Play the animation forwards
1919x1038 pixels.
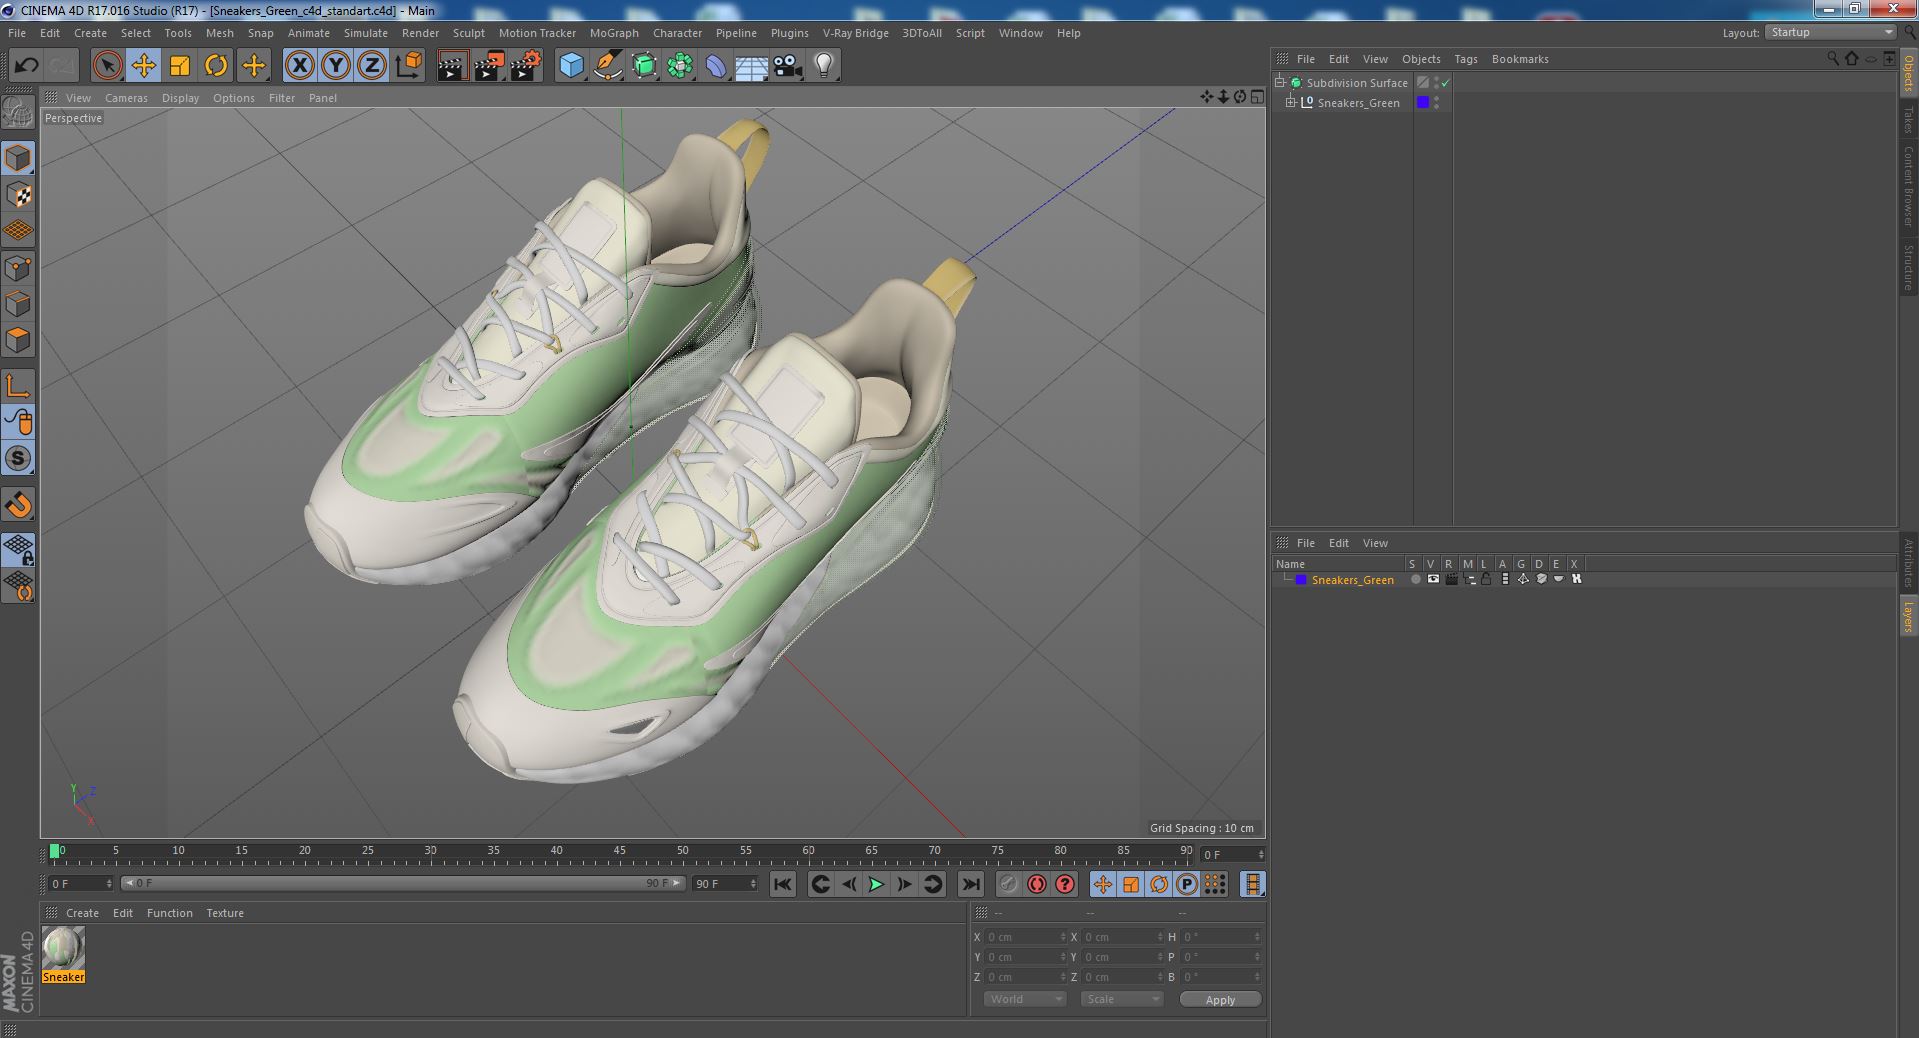[x=876, y=884]
